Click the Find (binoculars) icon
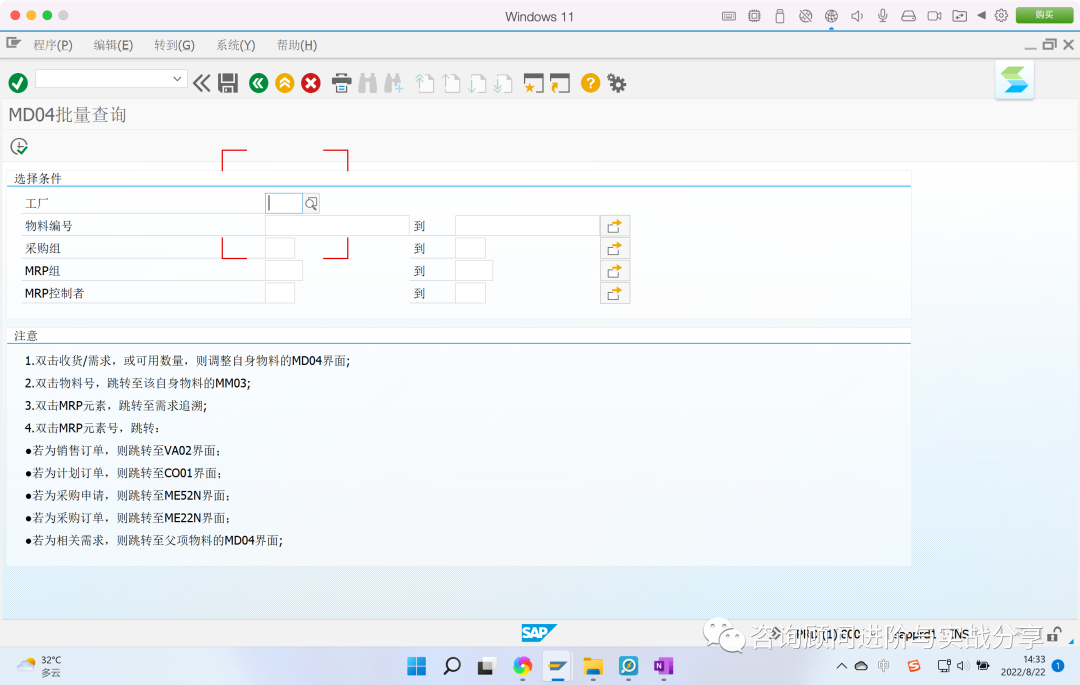The image size is (1080, 685). [x=366, y=83]
